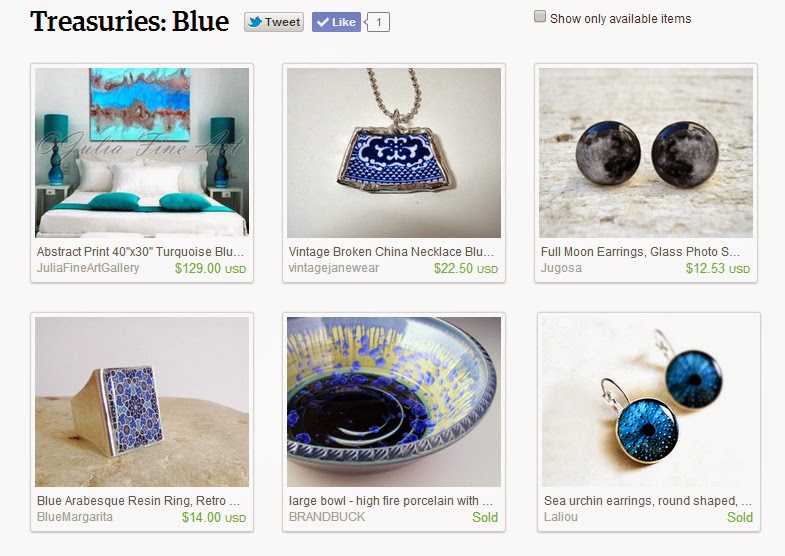
Task: Open the Blue Arabesque ring photo
Action: tap(142, 401)
